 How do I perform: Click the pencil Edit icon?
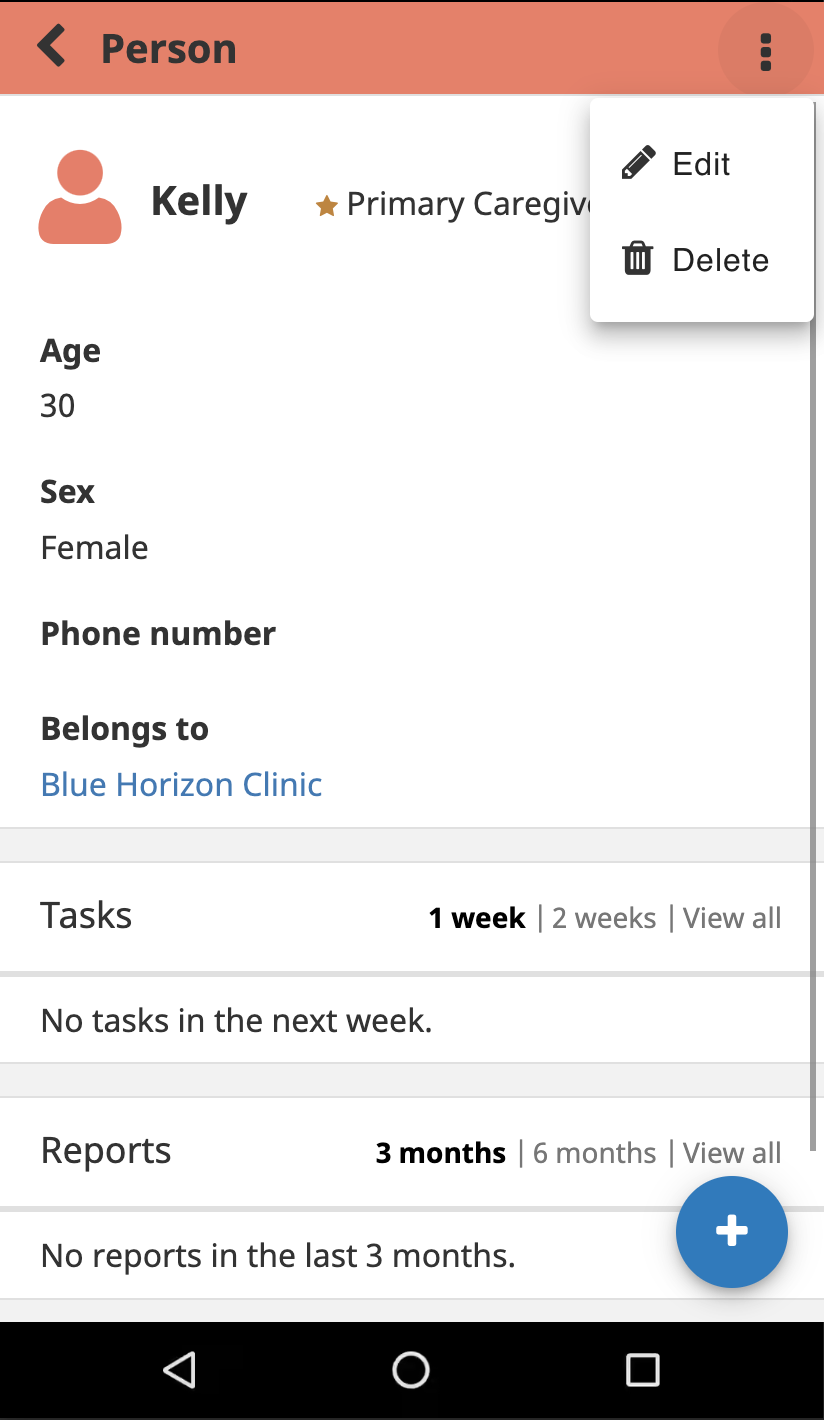pyautogui.click(x=638, y=163)
